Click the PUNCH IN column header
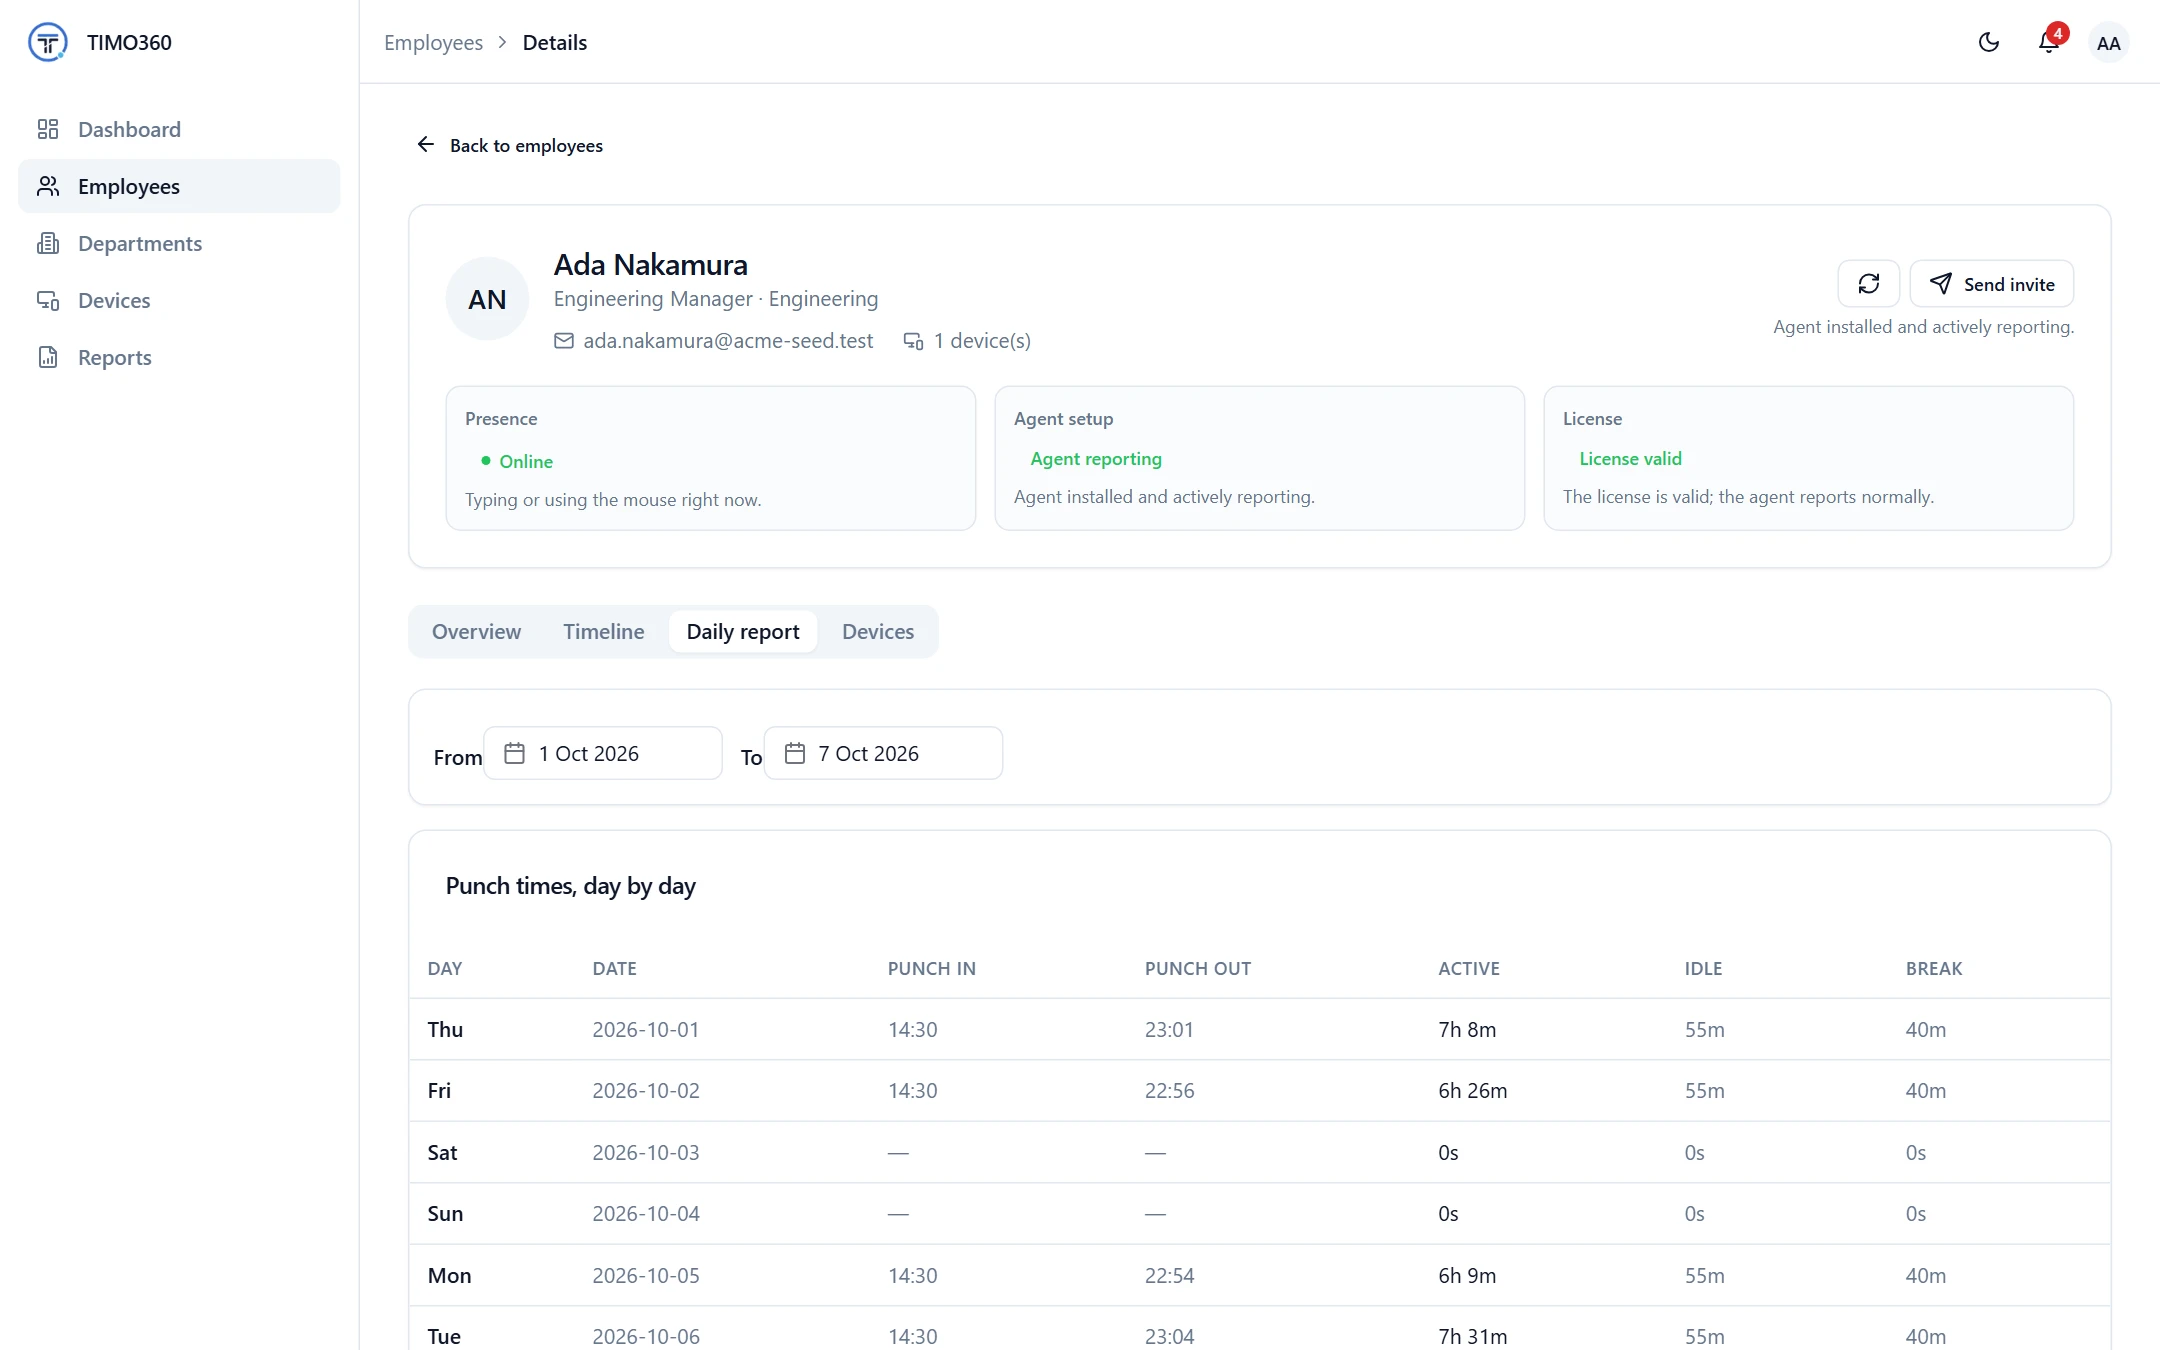The width and height of the screenshot is (2160, 1350). click(932, 969)
